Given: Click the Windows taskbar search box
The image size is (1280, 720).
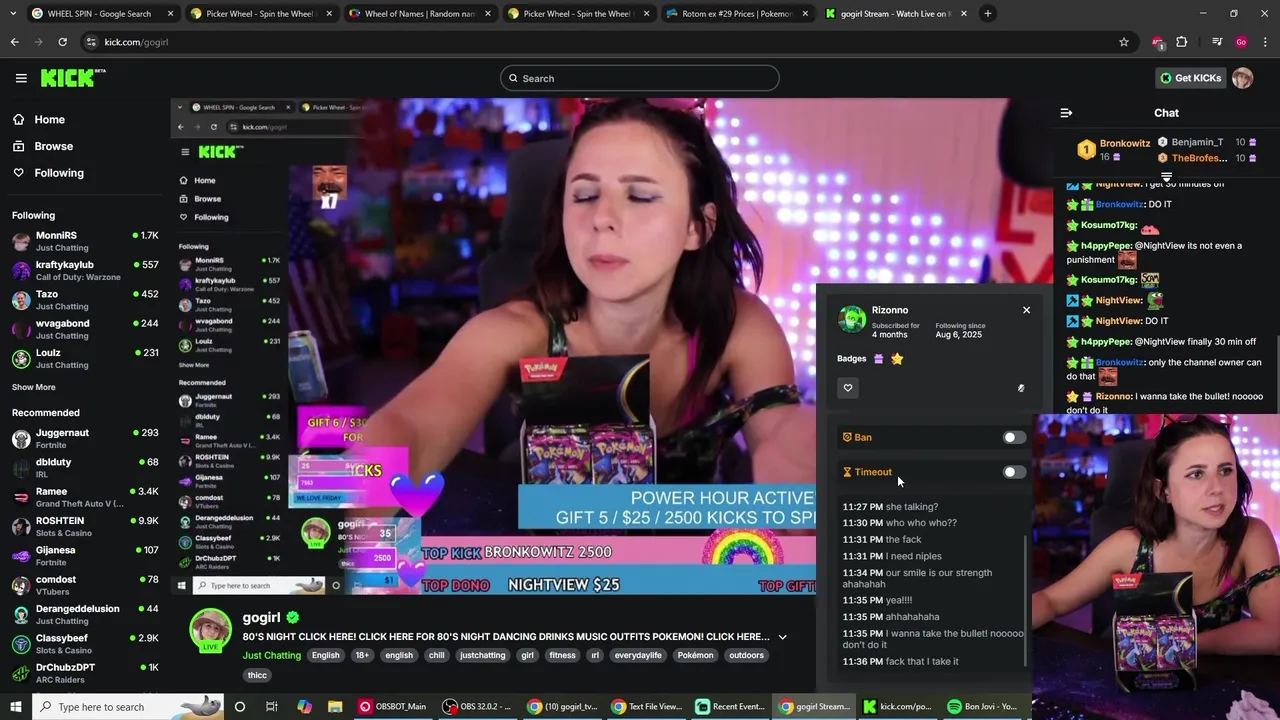Looking at the screenshot, I should pyautogui.click(x=128, y=707).
